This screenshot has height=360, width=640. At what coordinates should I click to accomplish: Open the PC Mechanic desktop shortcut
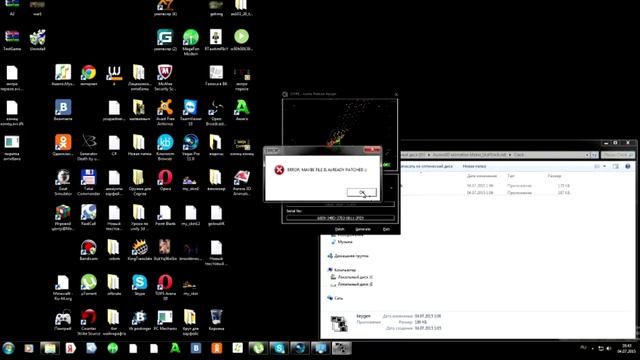coord(165,320)
